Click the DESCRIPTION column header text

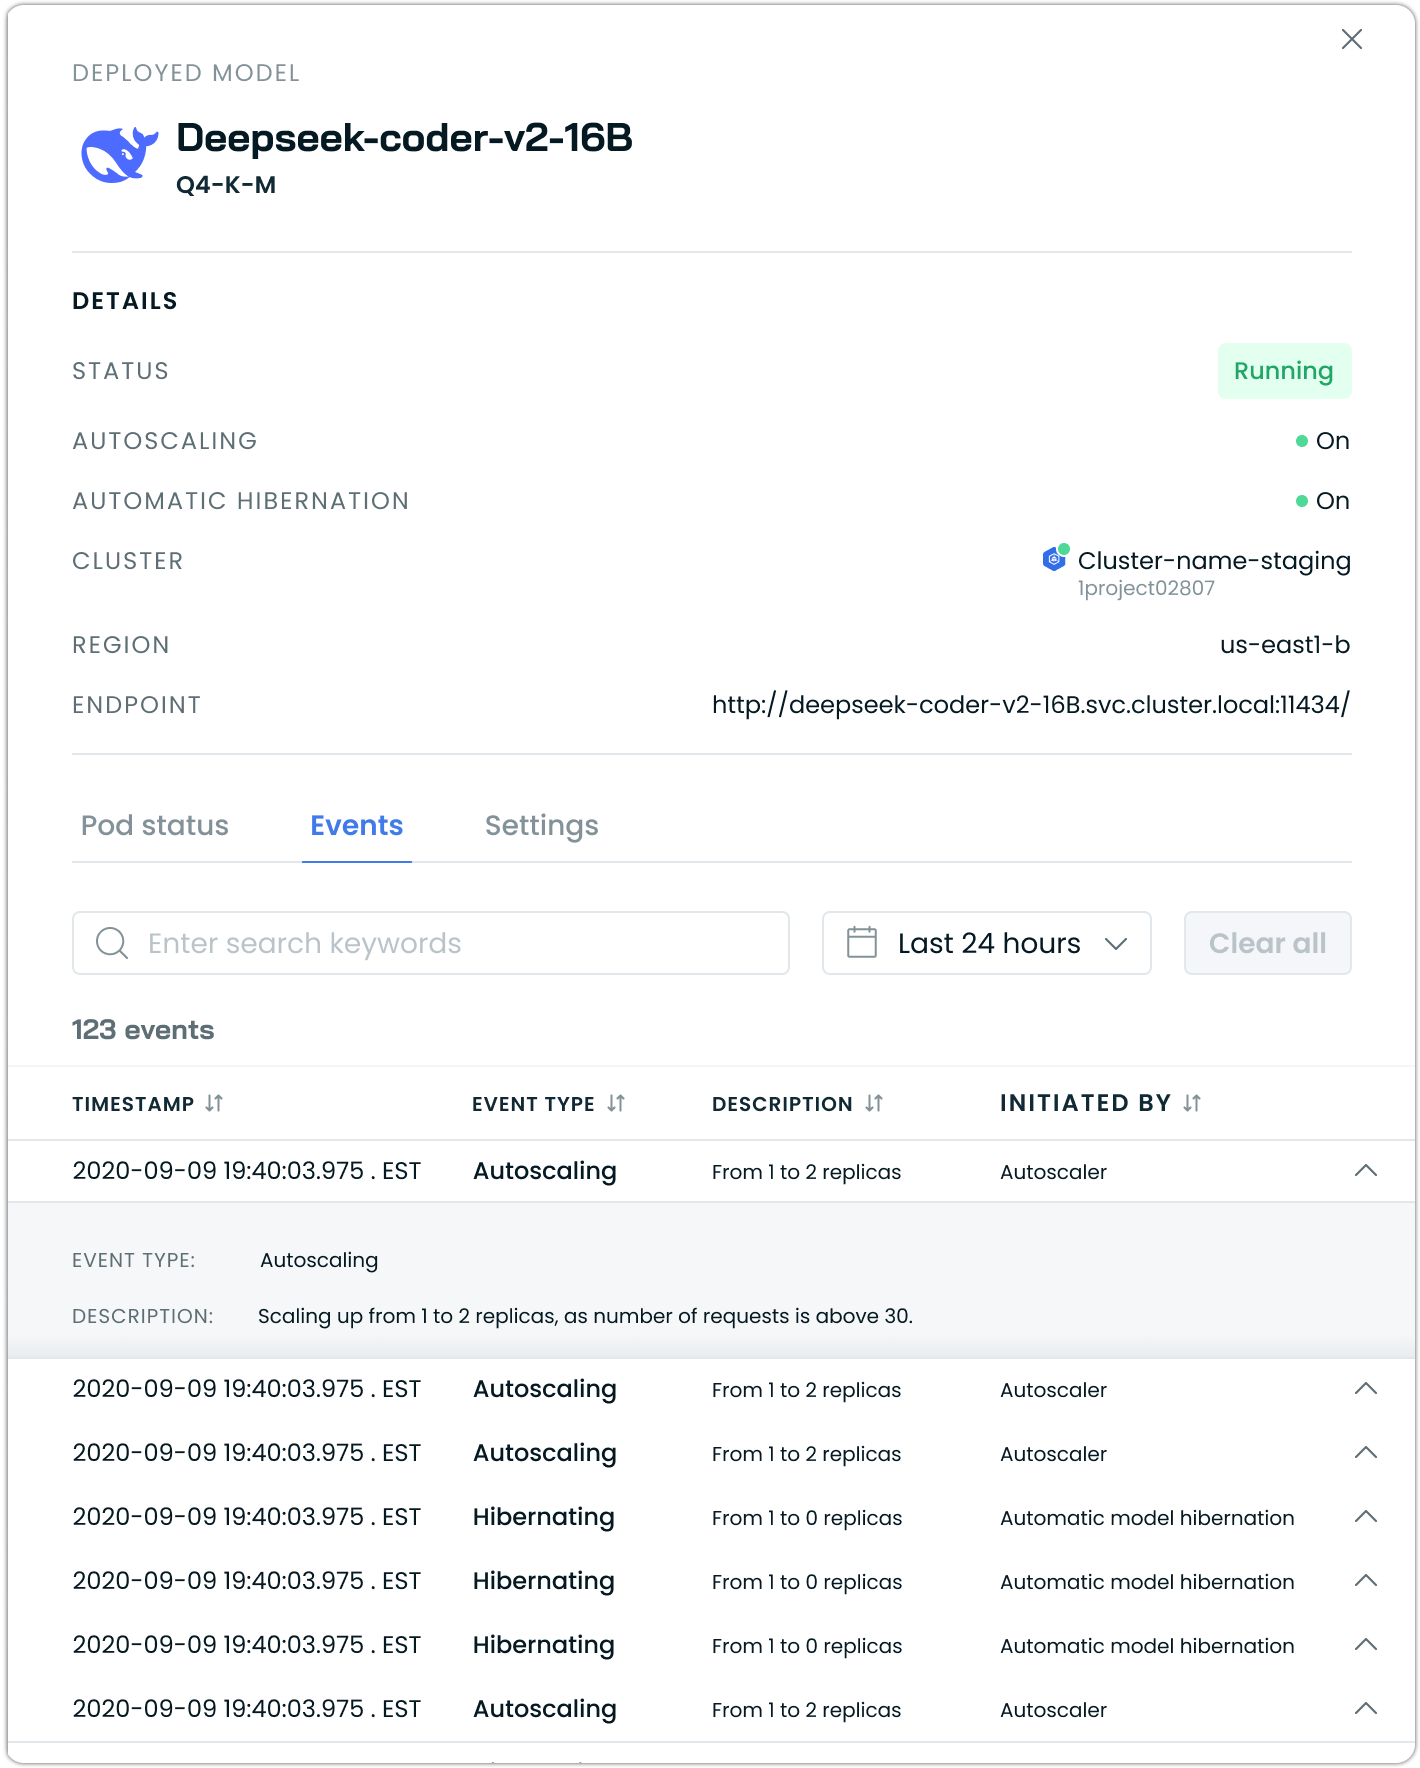[x=782, y=1104]
